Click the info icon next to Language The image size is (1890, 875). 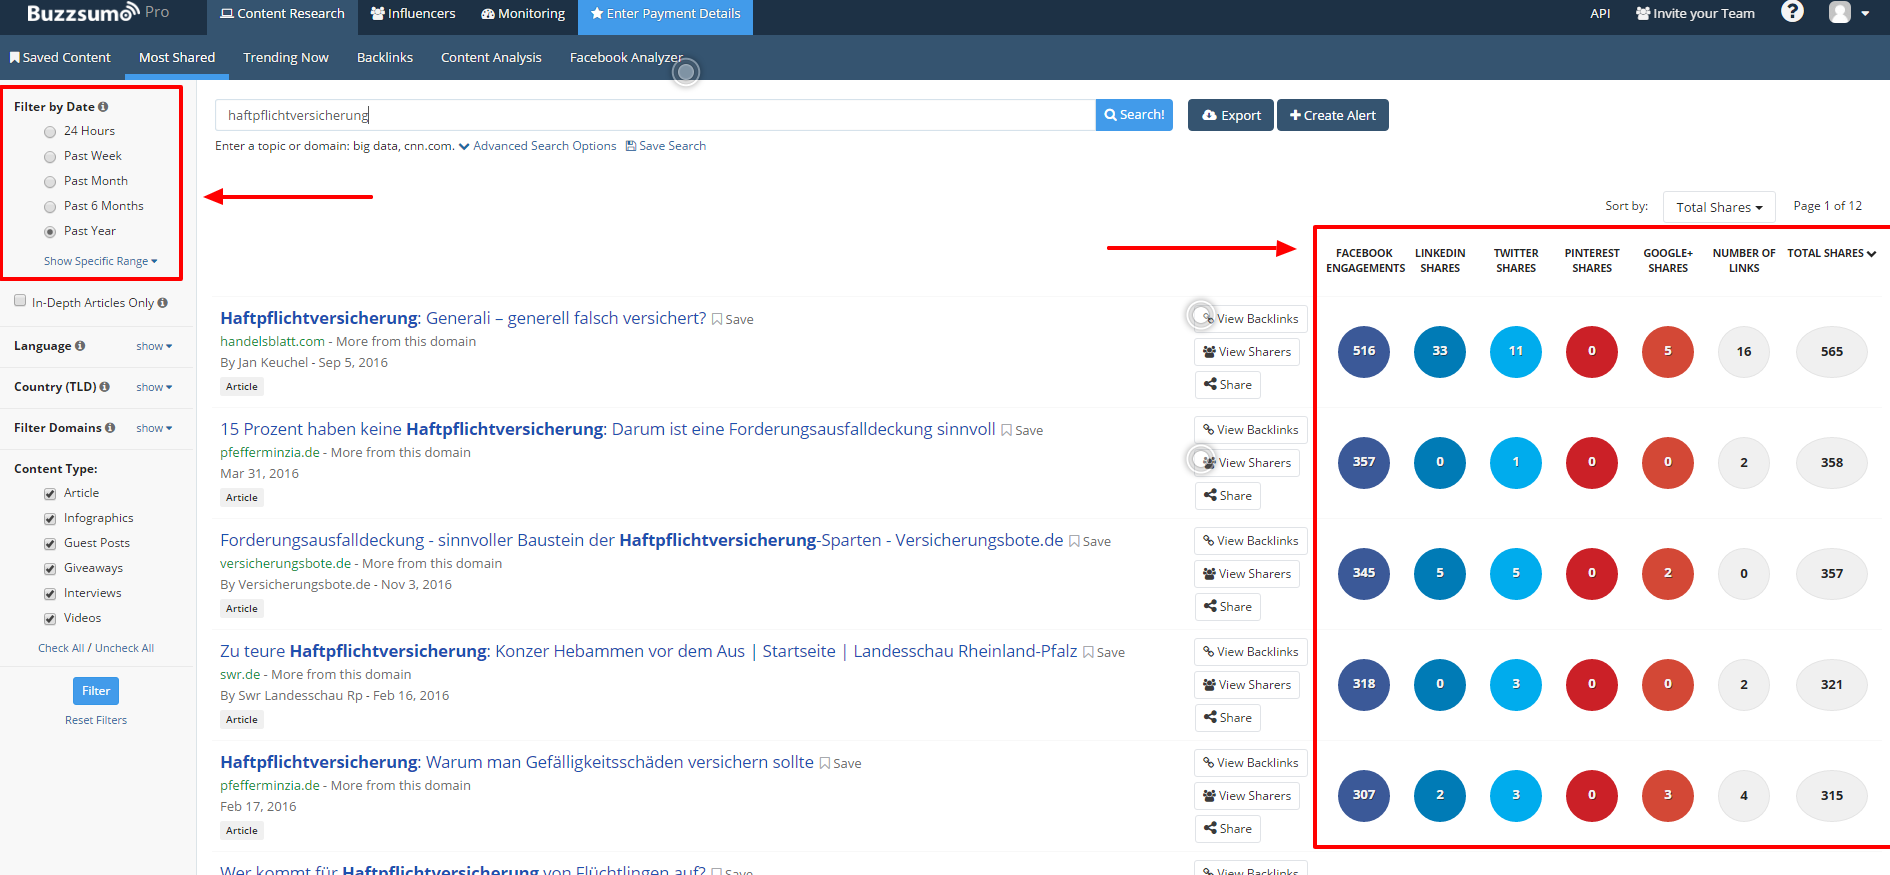[x=80, y=346]
